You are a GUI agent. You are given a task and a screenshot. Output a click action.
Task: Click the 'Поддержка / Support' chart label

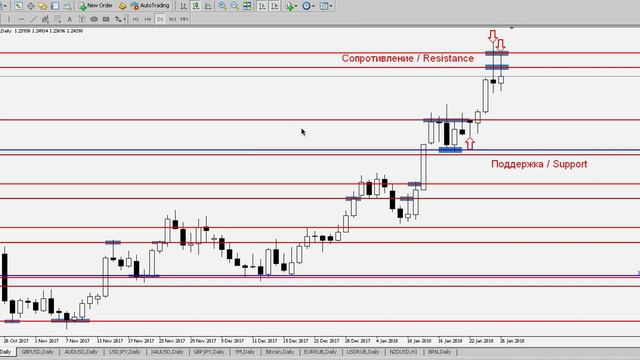(539, 164)
